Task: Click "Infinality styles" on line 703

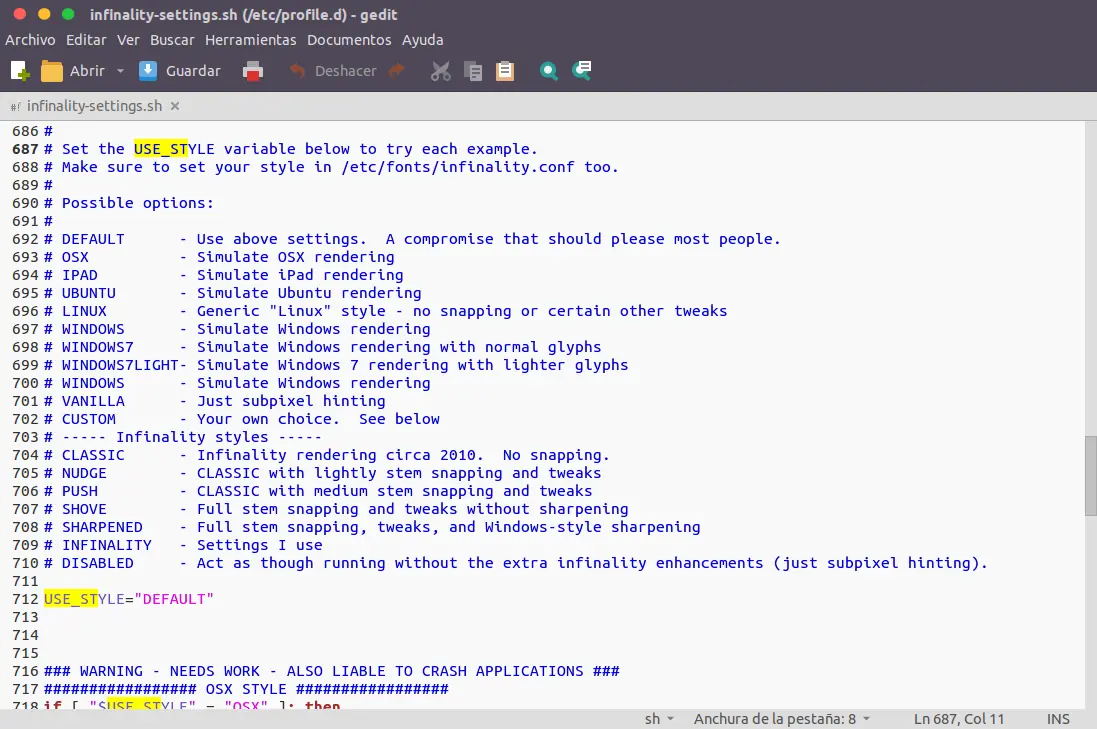Action: tap(192, 437)
